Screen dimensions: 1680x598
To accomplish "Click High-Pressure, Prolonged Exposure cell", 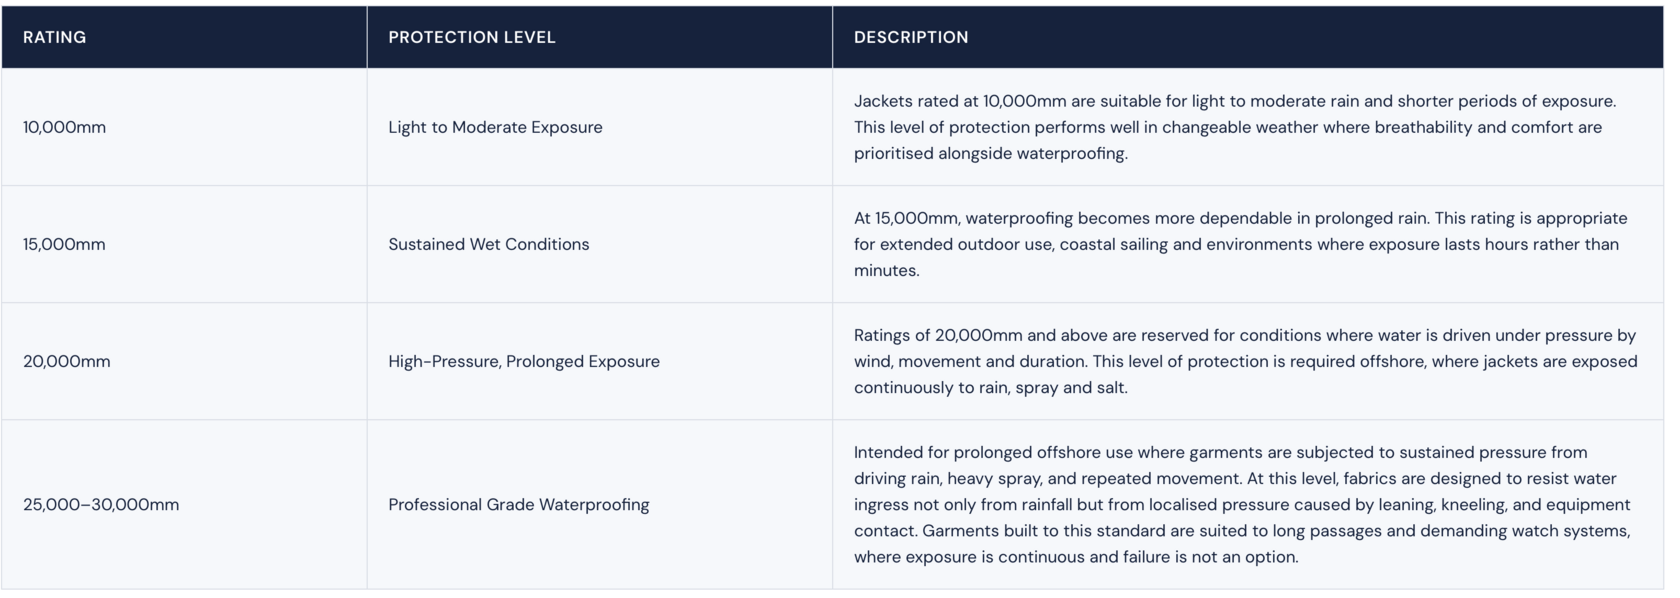I will pos(600,361).
